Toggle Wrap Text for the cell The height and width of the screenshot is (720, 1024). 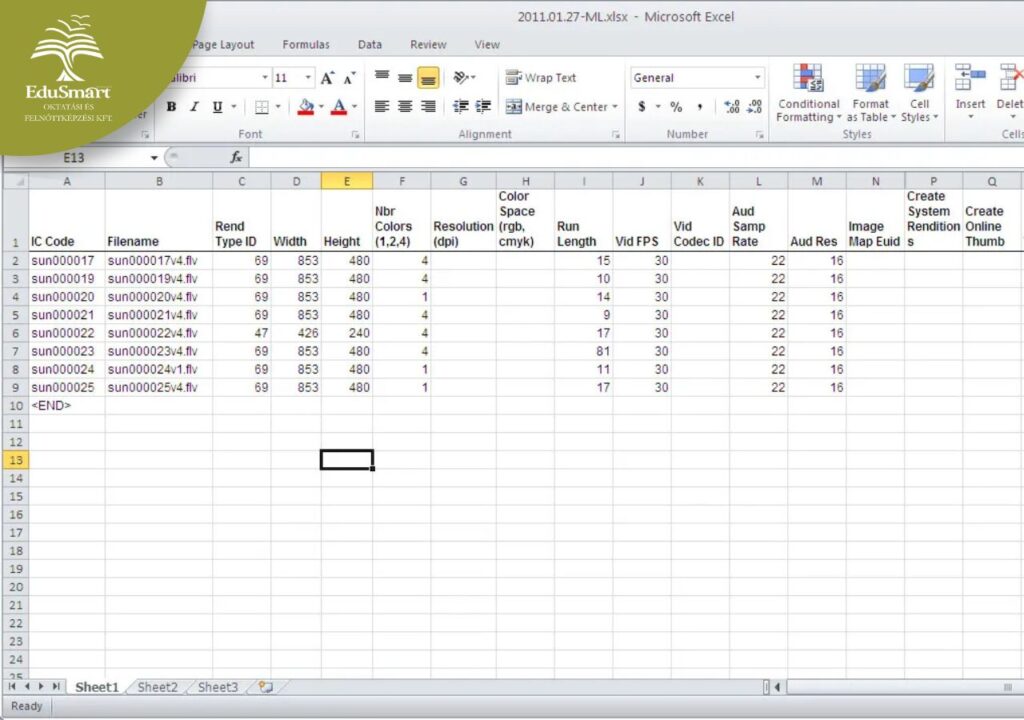541,78
